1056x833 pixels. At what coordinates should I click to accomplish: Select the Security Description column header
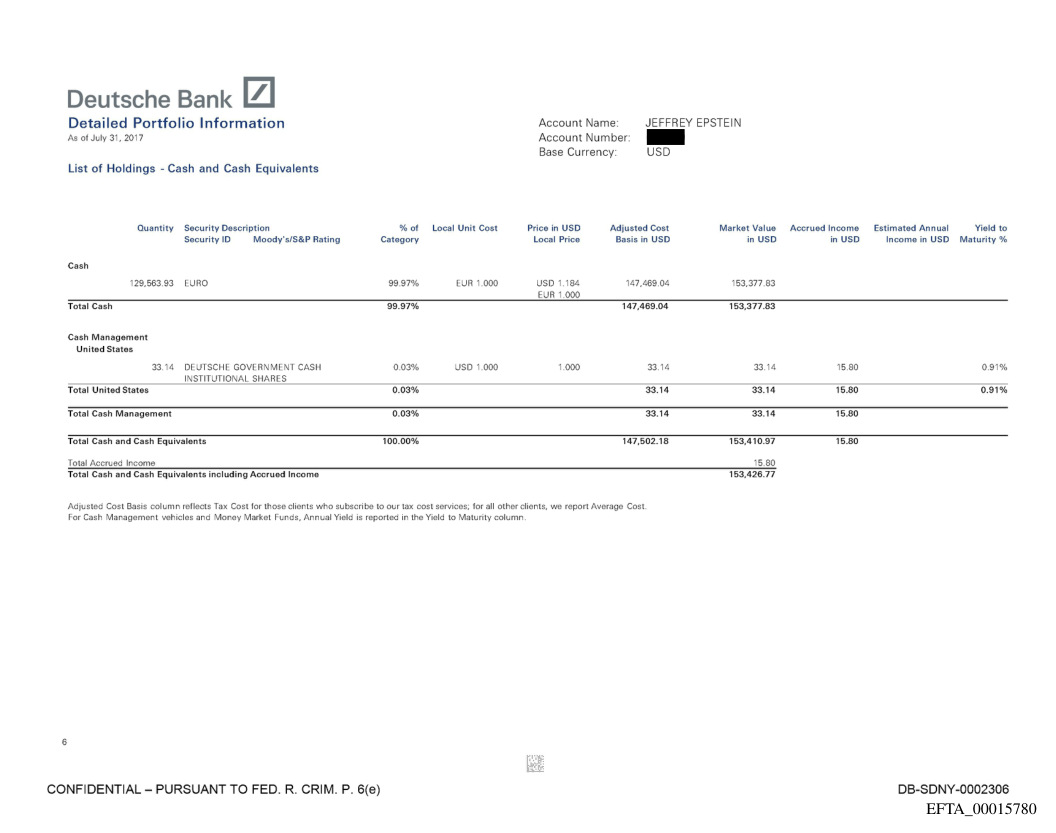tap(227, 228)
